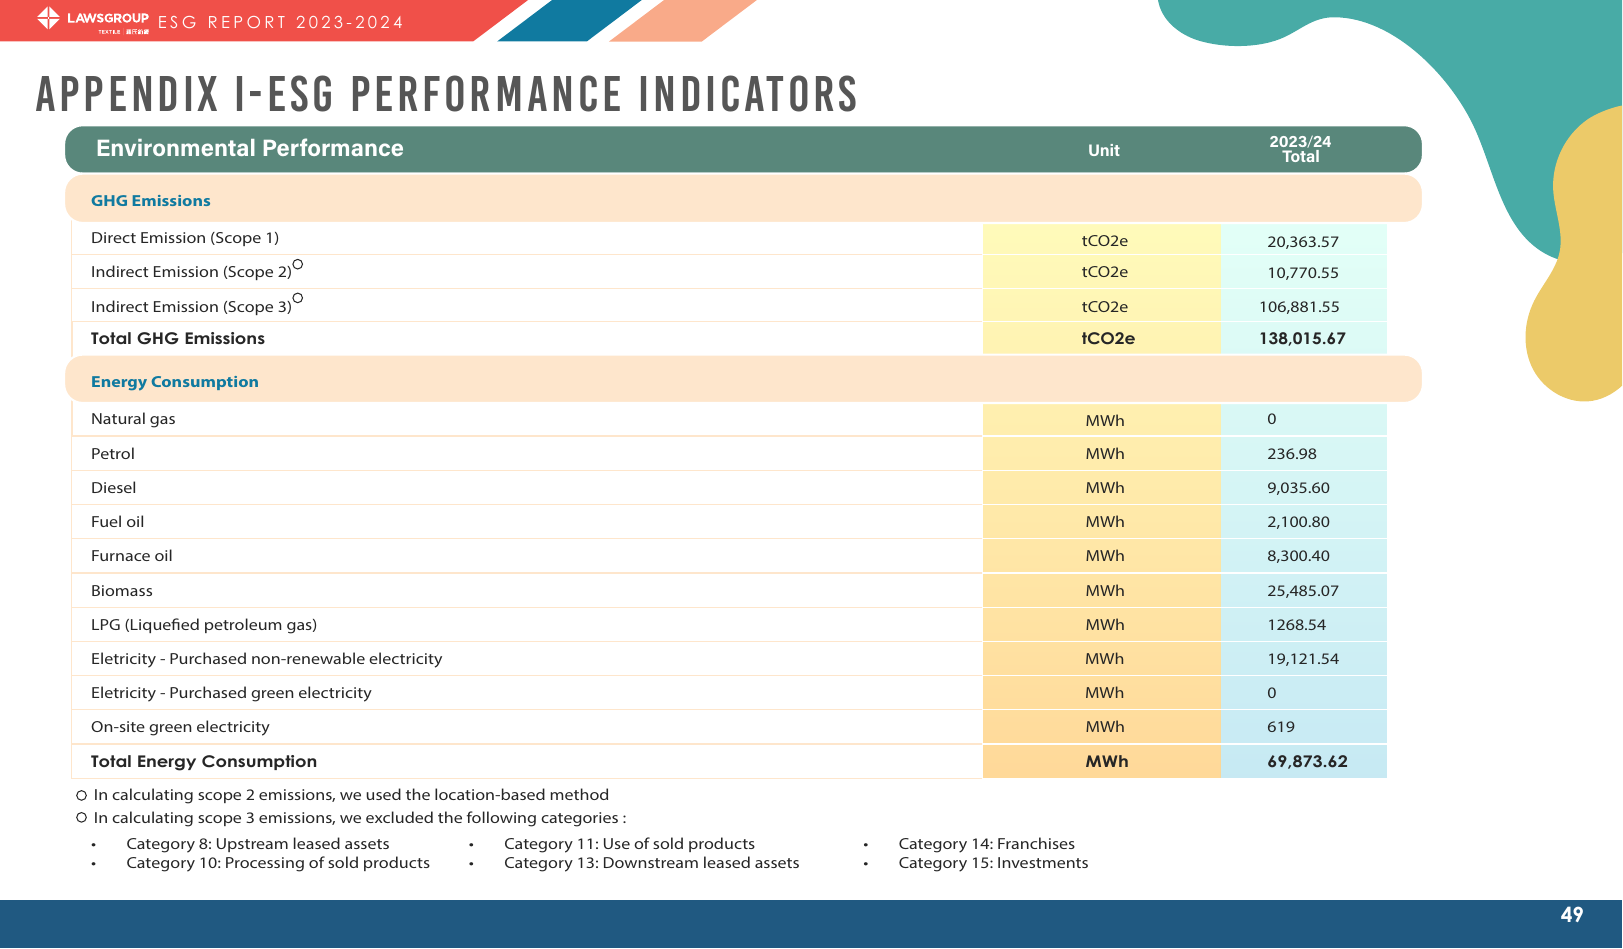Select the Biomass value 25,485.07

coord(1303,590)
